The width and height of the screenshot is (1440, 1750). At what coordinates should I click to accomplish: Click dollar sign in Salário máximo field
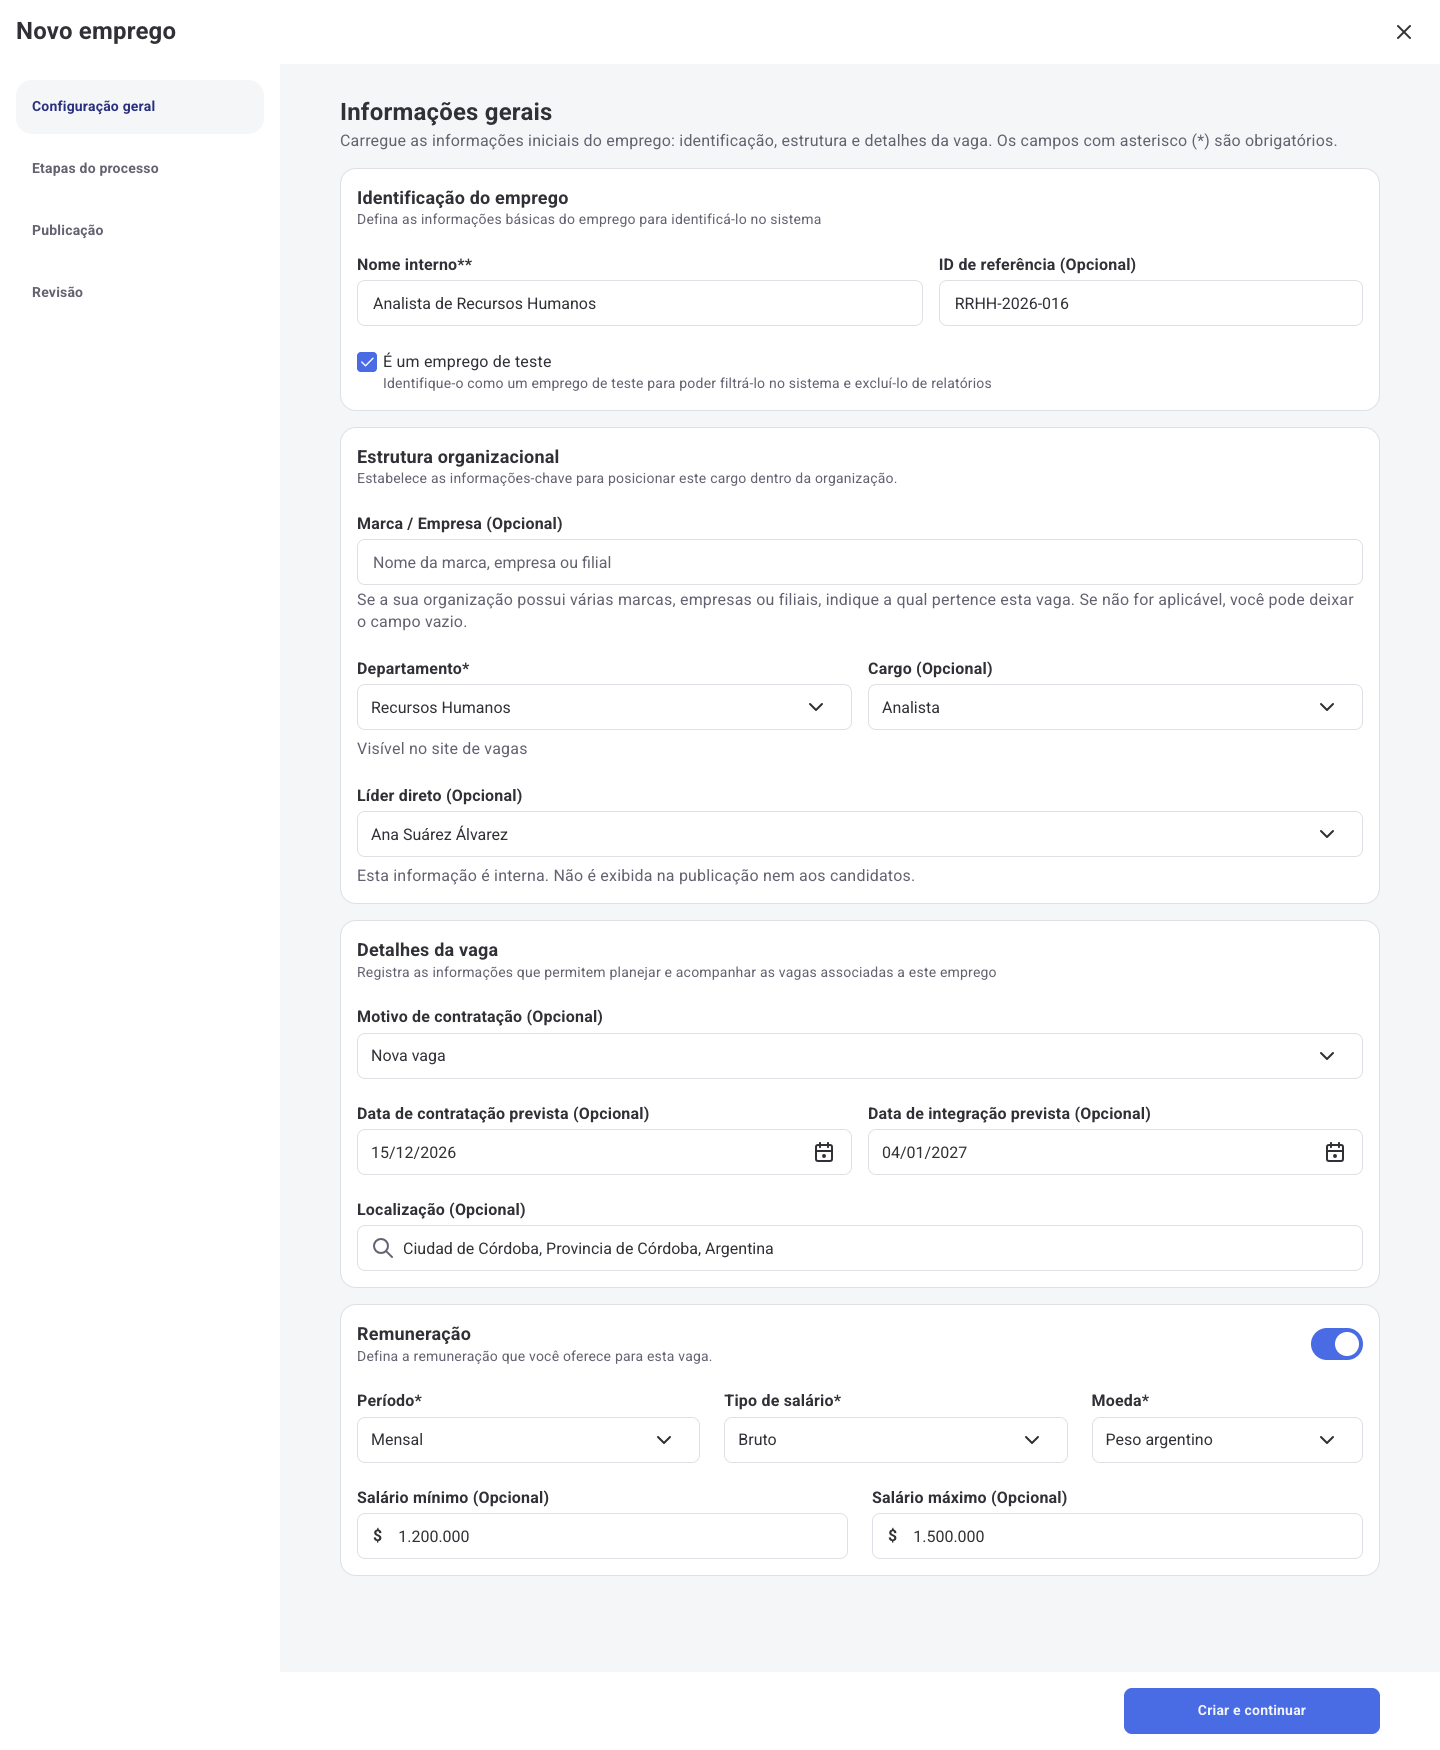click(x=893, y=1535)
